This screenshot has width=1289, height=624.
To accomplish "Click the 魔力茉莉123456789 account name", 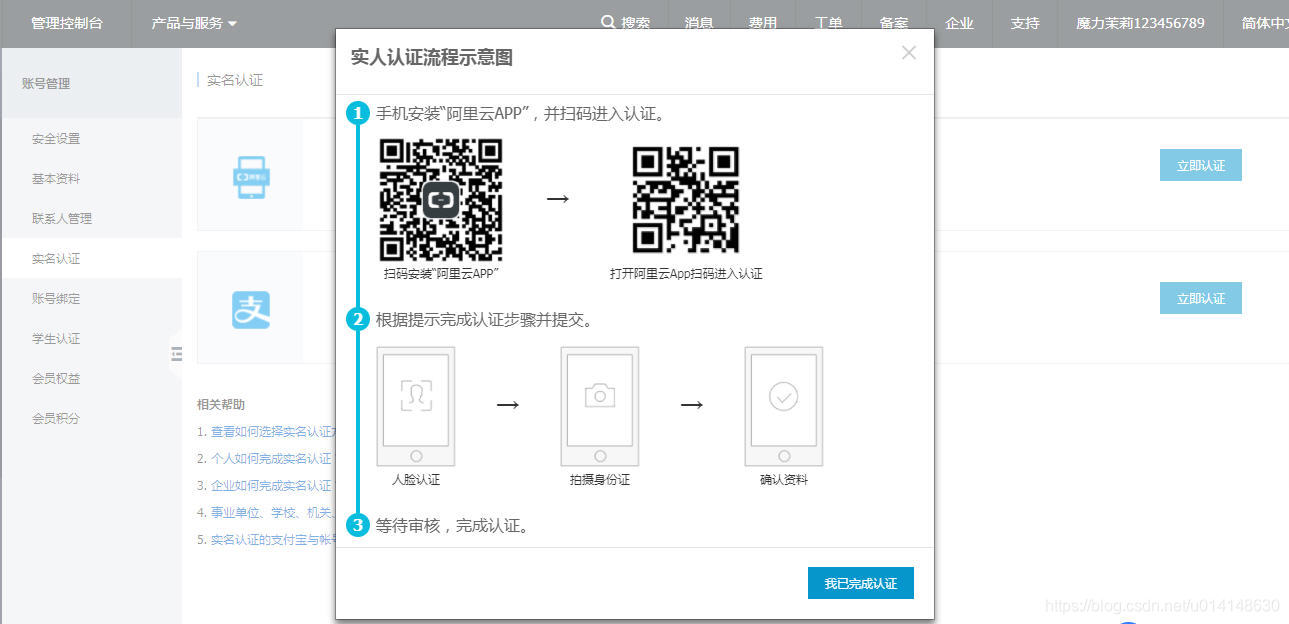I will click(1140, 22).
